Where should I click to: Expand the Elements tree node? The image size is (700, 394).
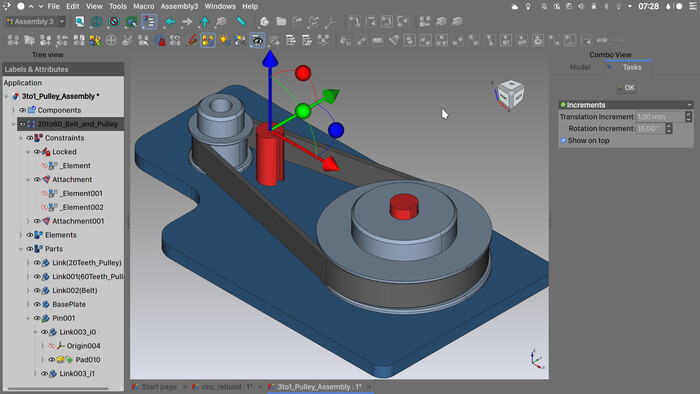[21, 235]
